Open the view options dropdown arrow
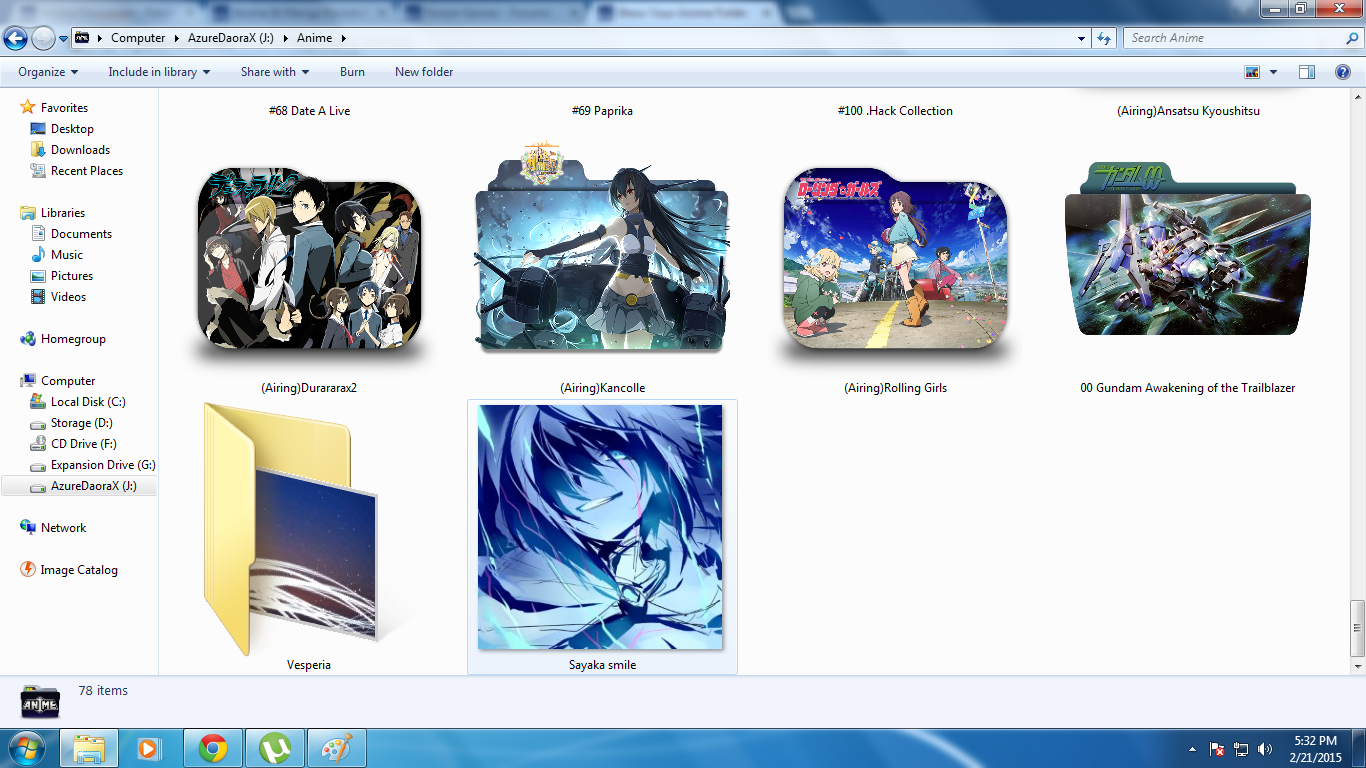This screenshot has height=768, width=1366. tap(1273, 72)
